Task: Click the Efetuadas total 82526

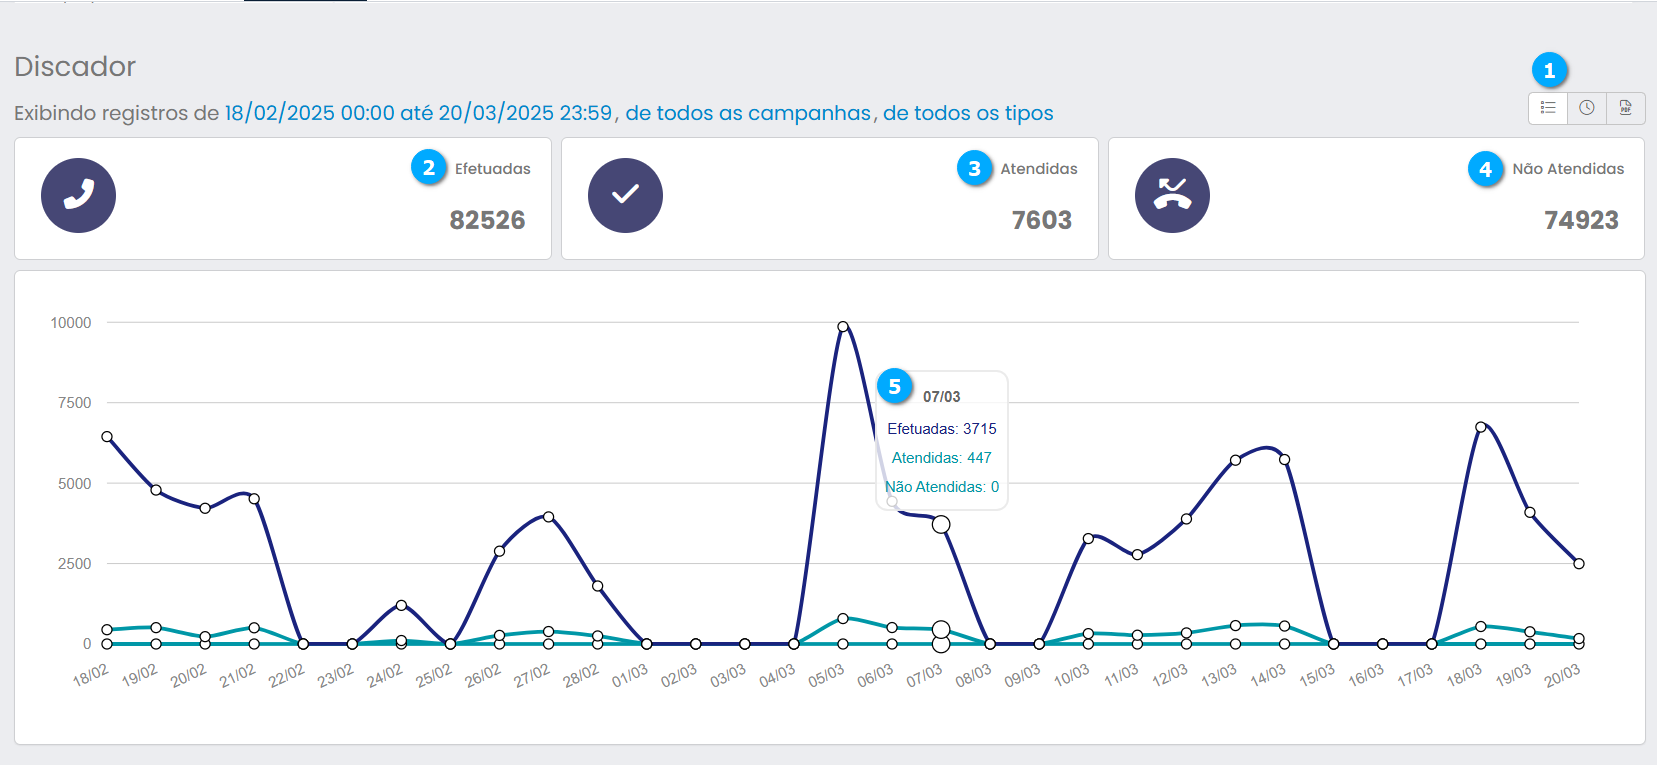Action: pyautogui.click(x=487, y=220)
